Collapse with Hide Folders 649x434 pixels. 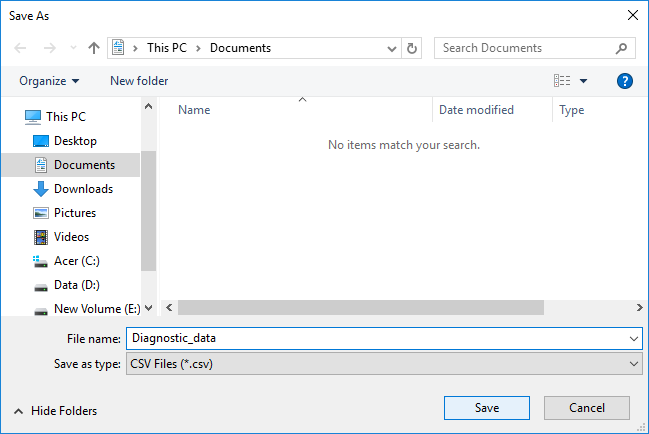55,411
